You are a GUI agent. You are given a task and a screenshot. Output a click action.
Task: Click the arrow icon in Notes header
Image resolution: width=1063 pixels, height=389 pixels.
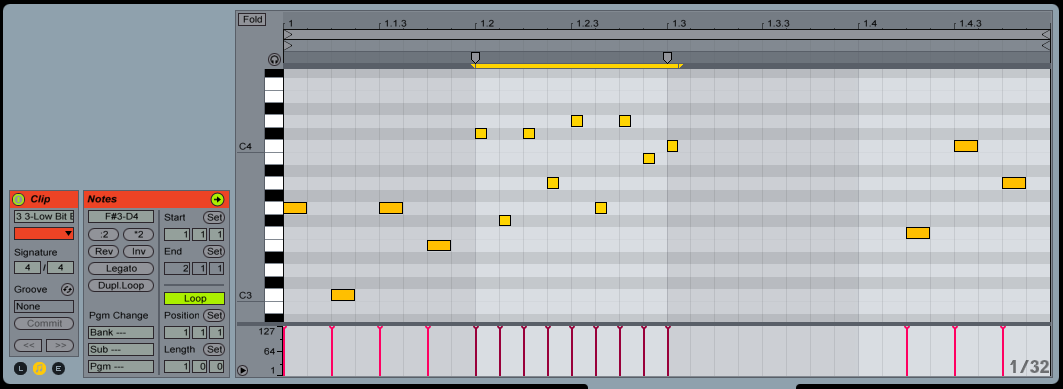tap(217, 199)
